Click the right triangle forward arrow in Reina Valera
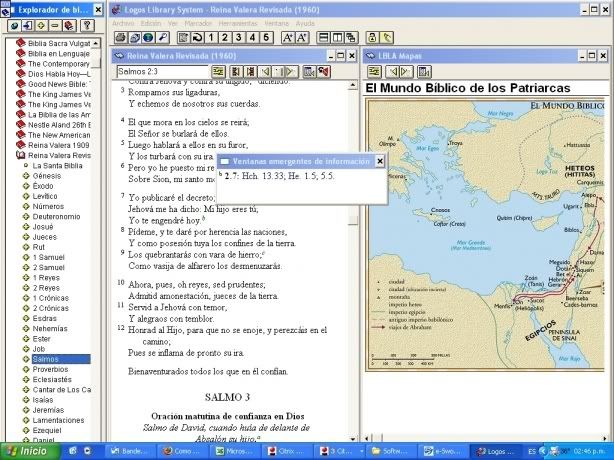The image size is (614, 460). pyautogui.click(x=290, y=72)
